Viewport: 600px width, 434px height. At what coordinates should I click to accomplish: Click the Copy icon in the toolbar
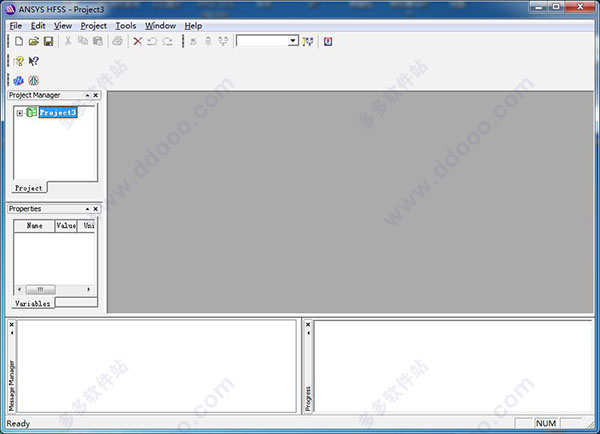point(83,41)
